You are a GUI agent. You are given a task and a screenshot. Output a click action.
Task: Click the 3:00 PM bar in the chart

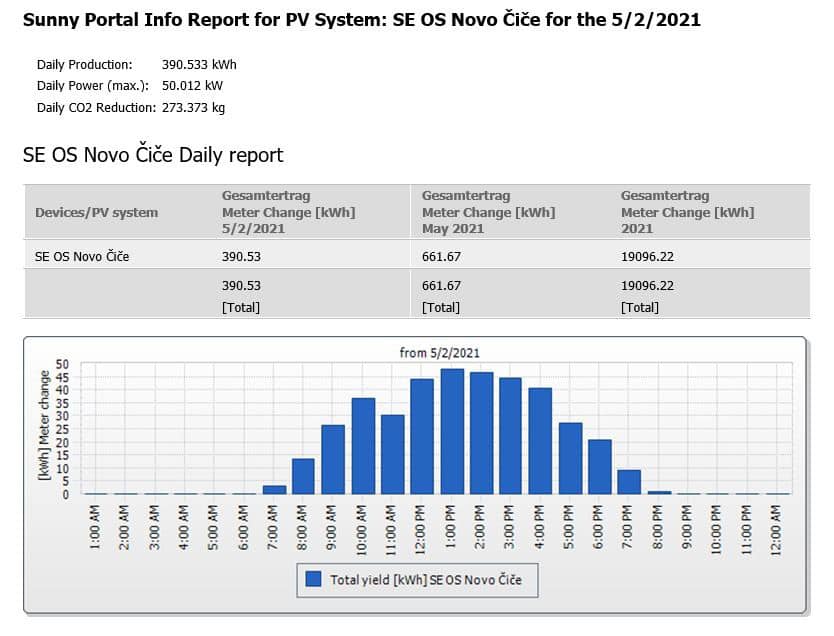click(511, 436)
